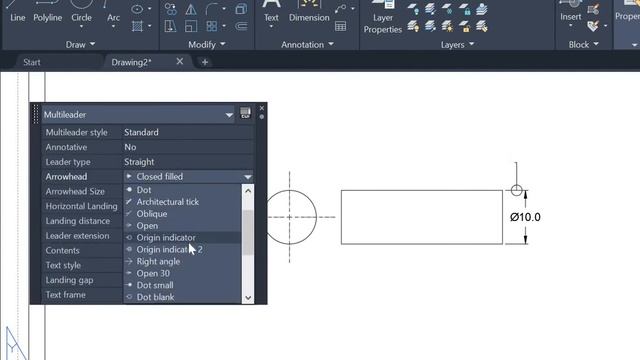Choose the Fillet tool icon
Screen dimensions: 640x360
[212, 9]
